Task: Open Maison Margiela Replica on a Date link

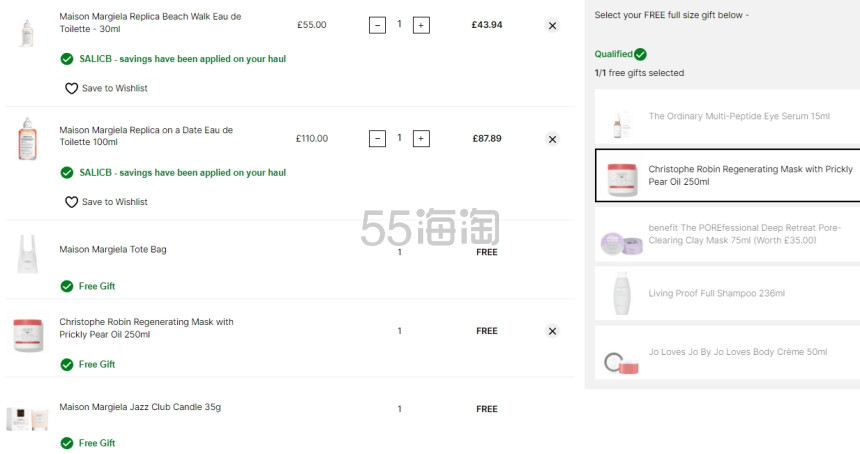Action: [146, 136]
